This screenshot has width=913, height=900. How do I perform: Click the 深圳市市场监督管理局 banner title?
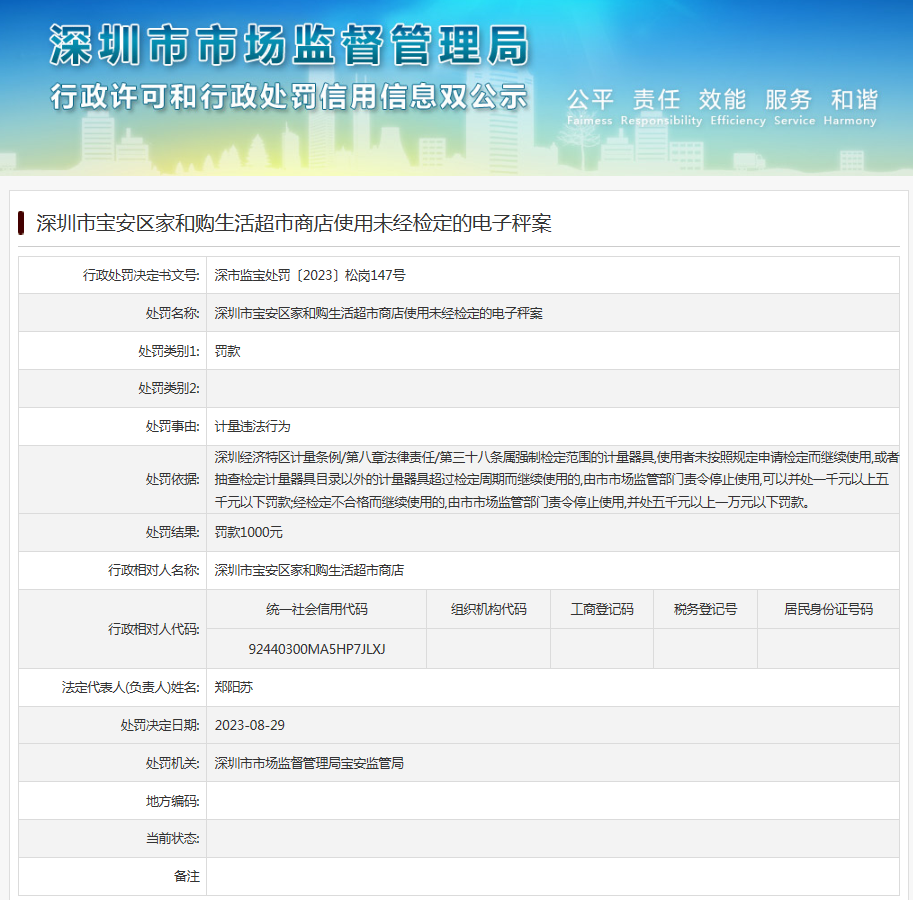(x=289, y=45)
